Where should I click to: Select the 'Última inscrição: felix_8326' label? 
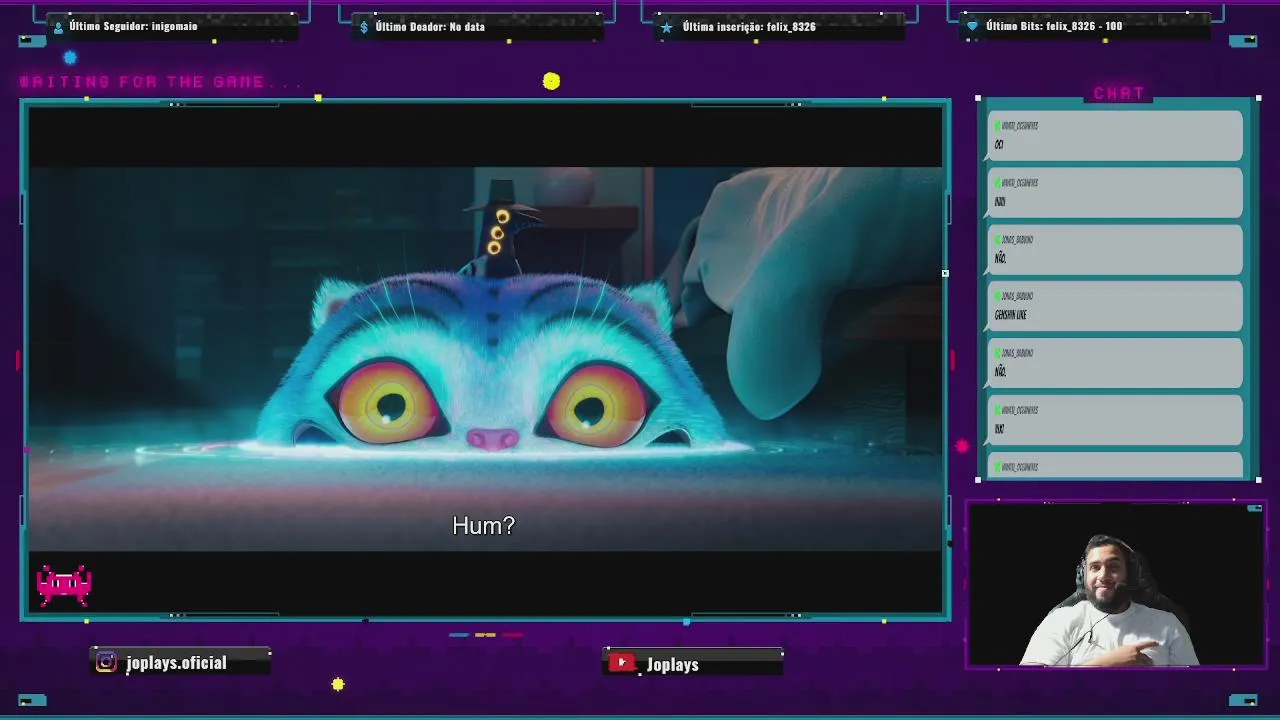click(749, 27)
